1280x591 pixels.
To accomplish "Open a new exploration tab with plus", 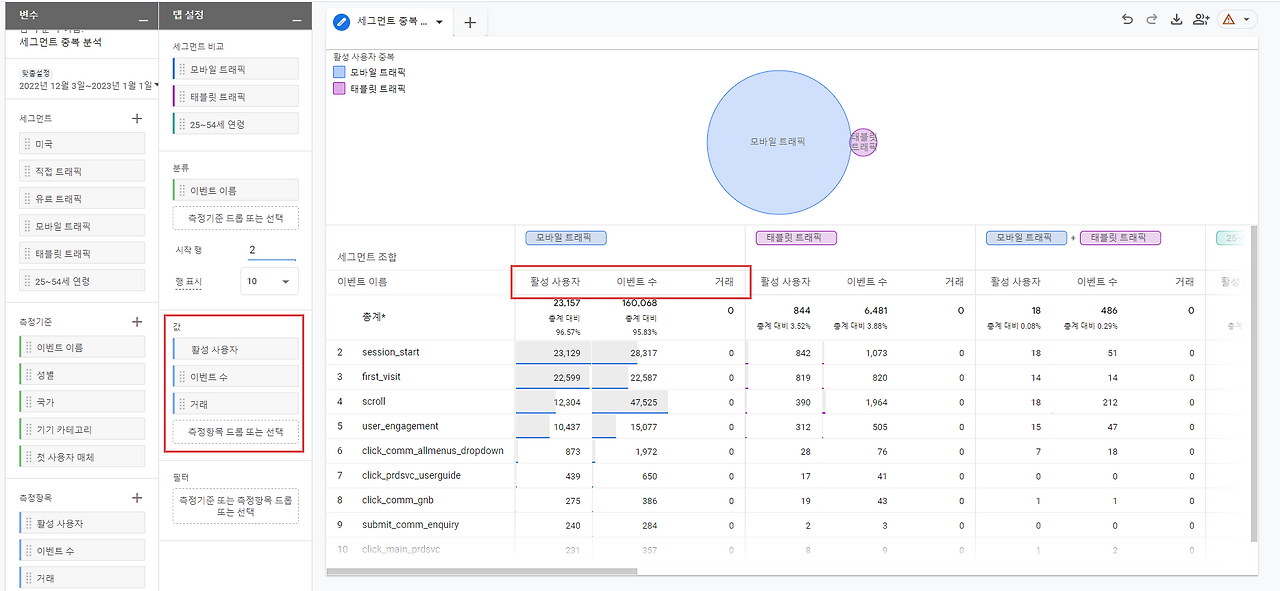I will [469, 21].
